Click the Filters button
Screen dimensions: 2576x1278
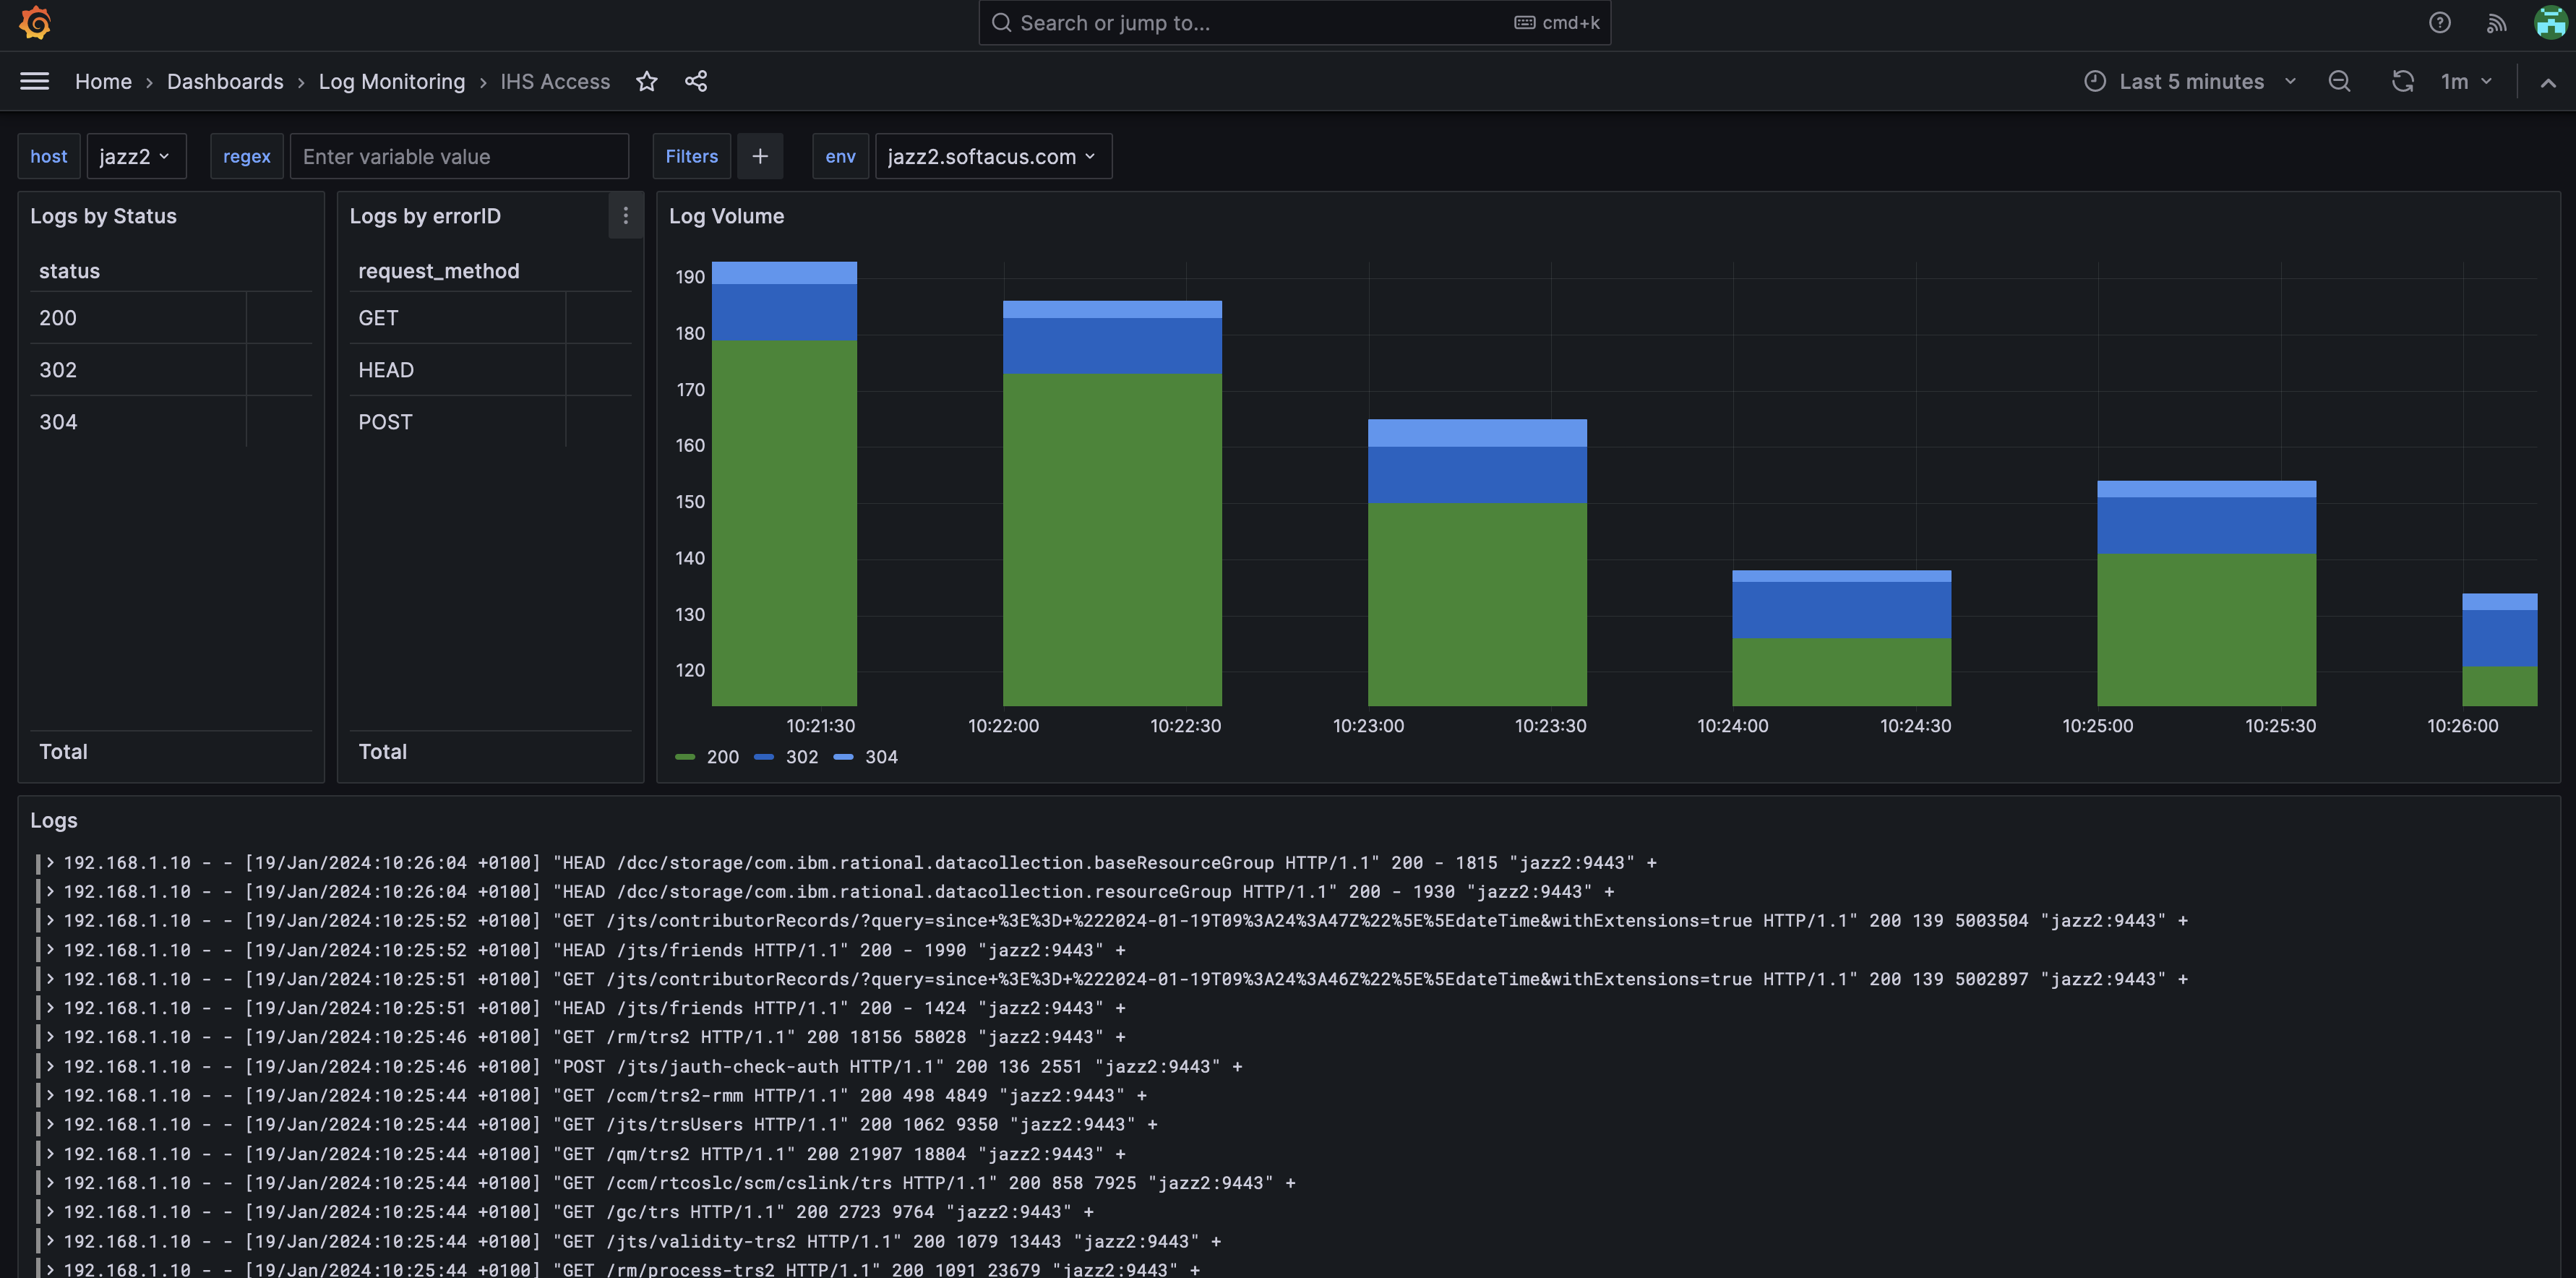[x=691, y=156]
